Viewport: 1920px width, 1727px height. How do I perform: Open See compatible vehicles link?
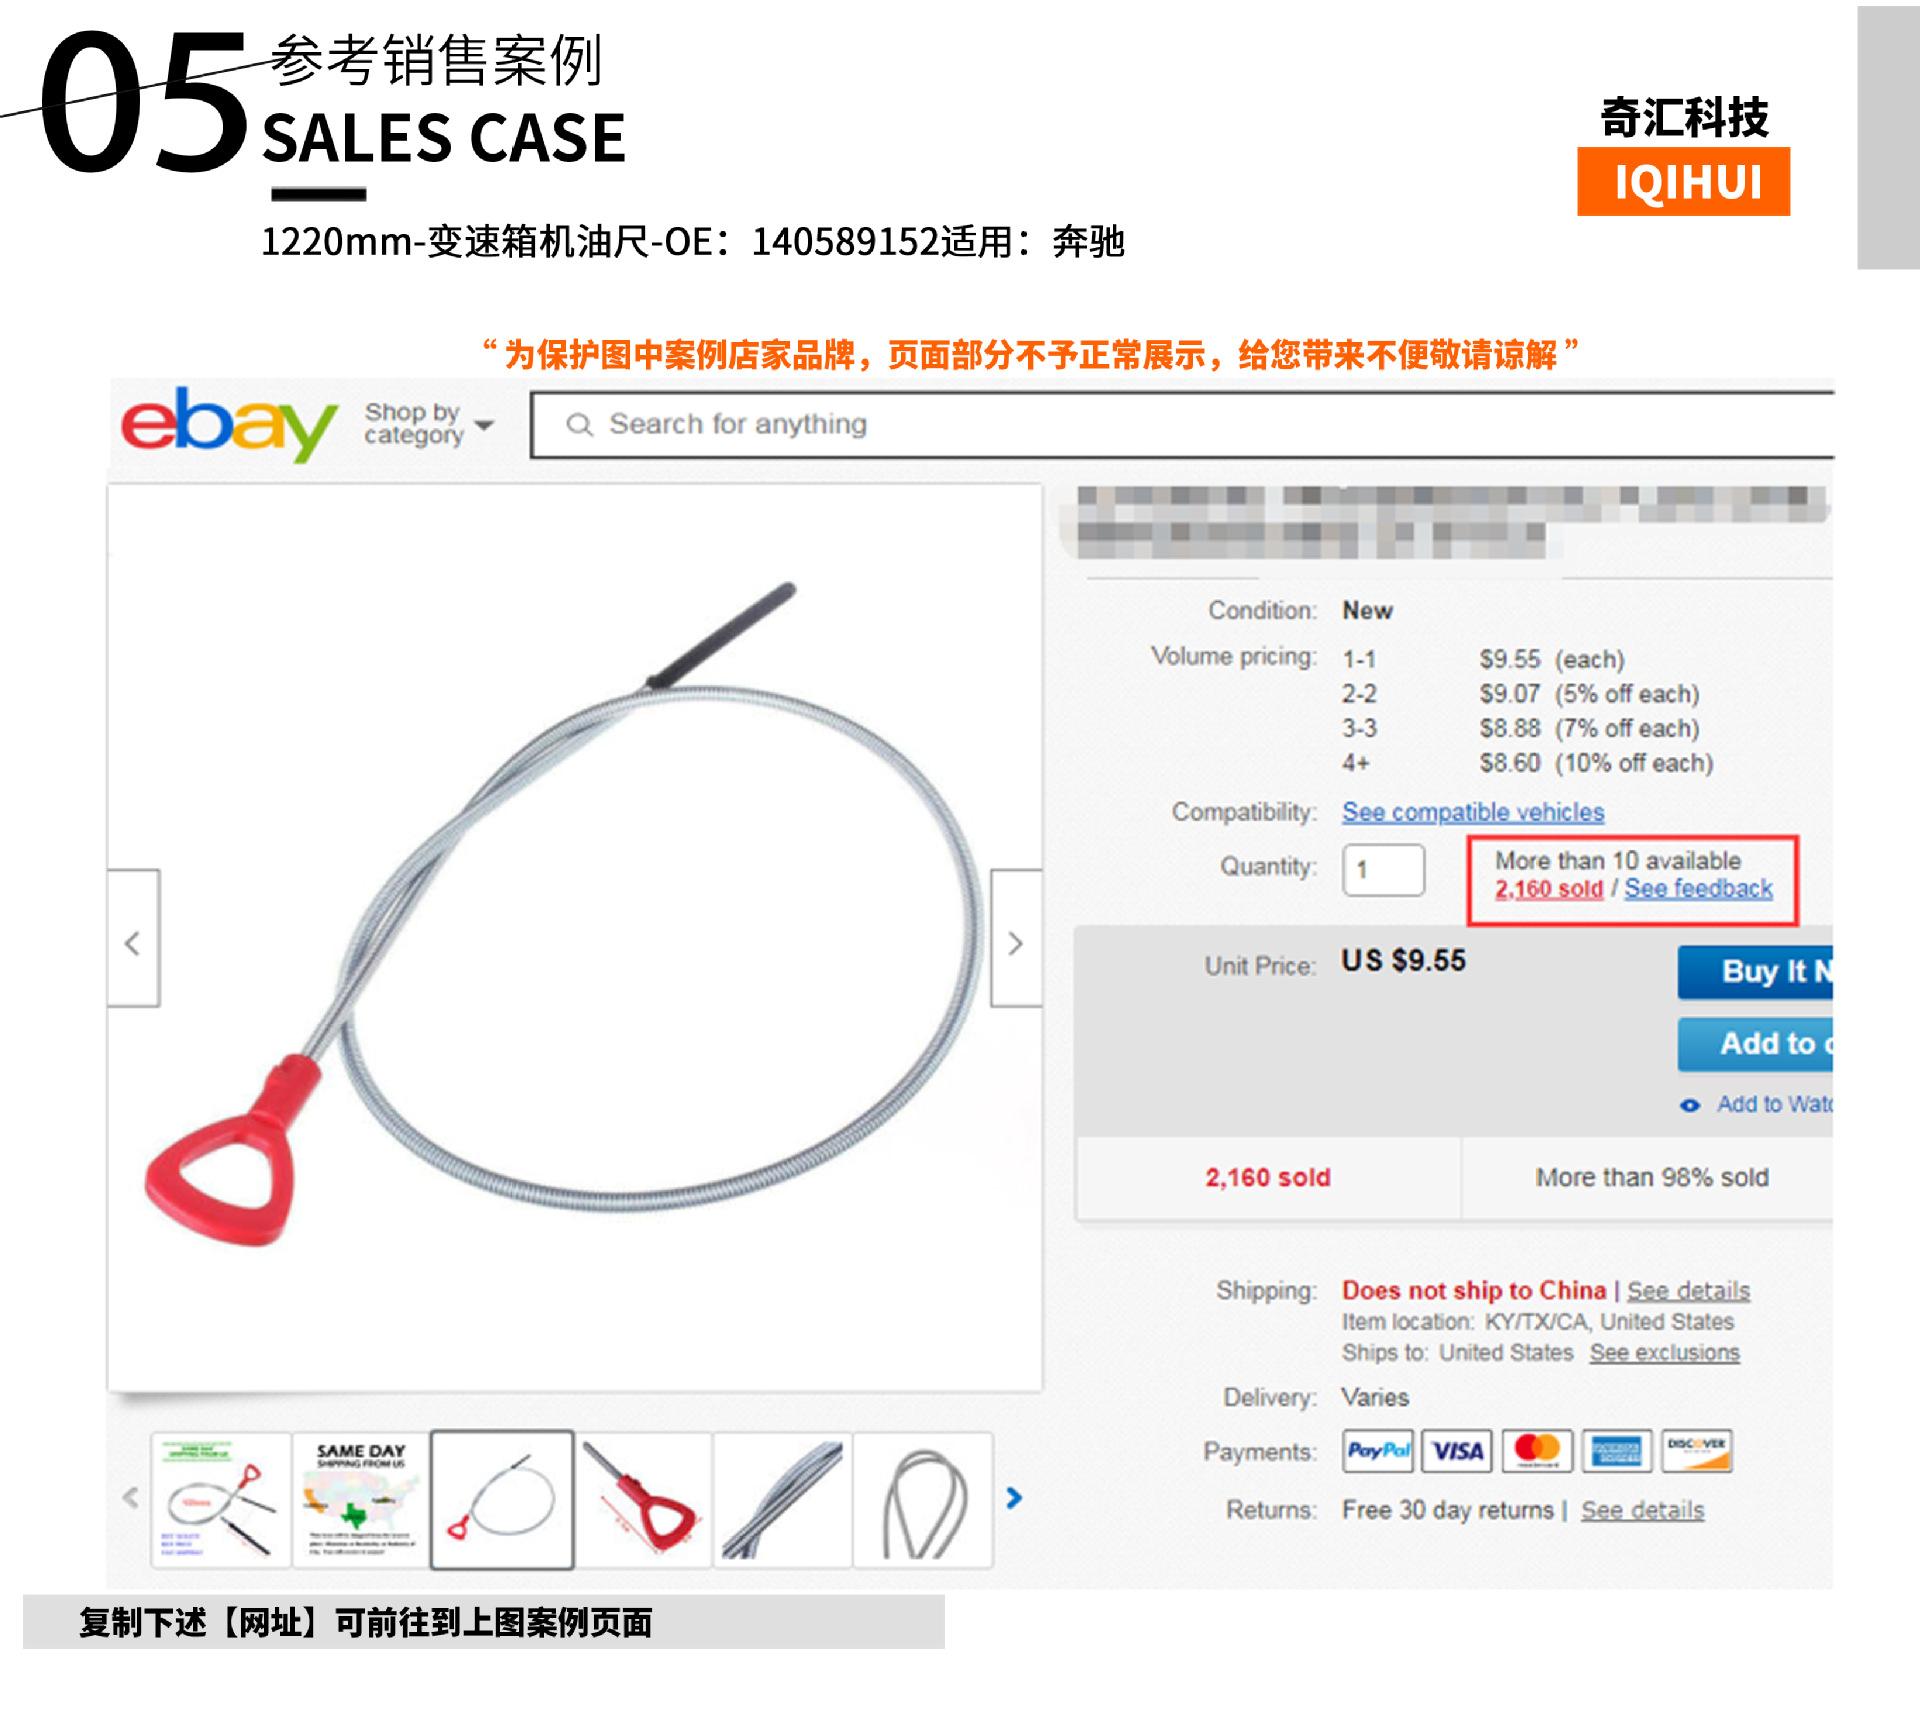coord(1473,812)
